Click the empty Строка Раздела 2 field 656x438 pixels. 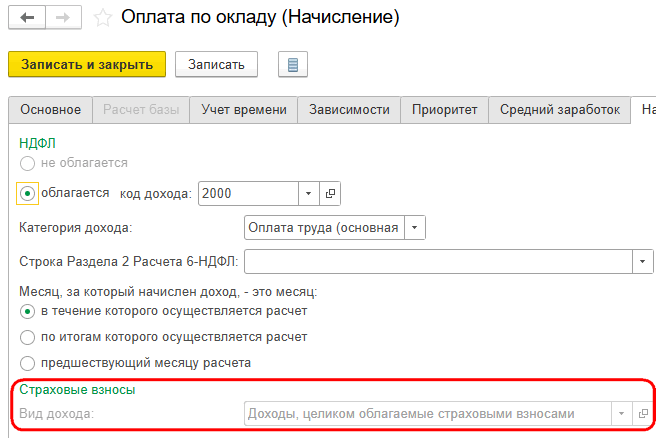point(438,261)
